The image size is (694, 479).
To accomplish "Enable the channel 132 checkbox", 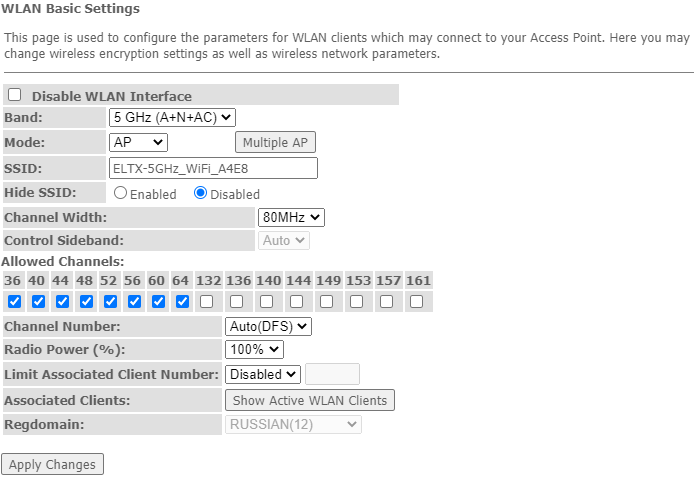I will pyautogui.click(x=206, y=301).
